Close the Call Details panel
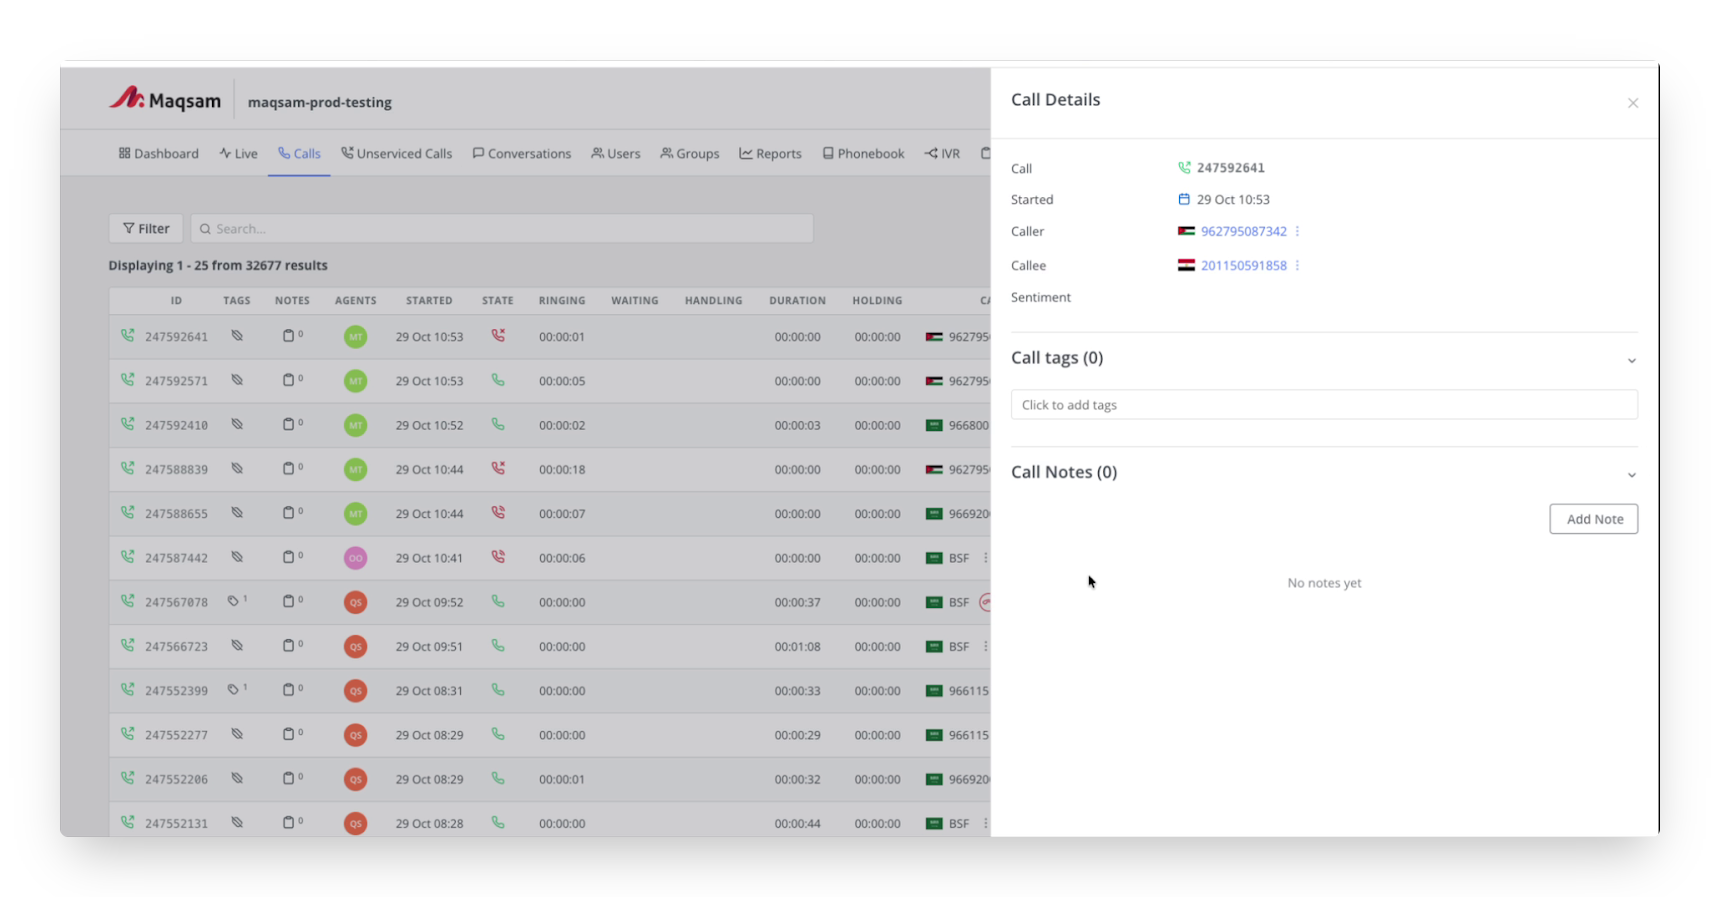 pyautogui.click(x=1632, y=103)
